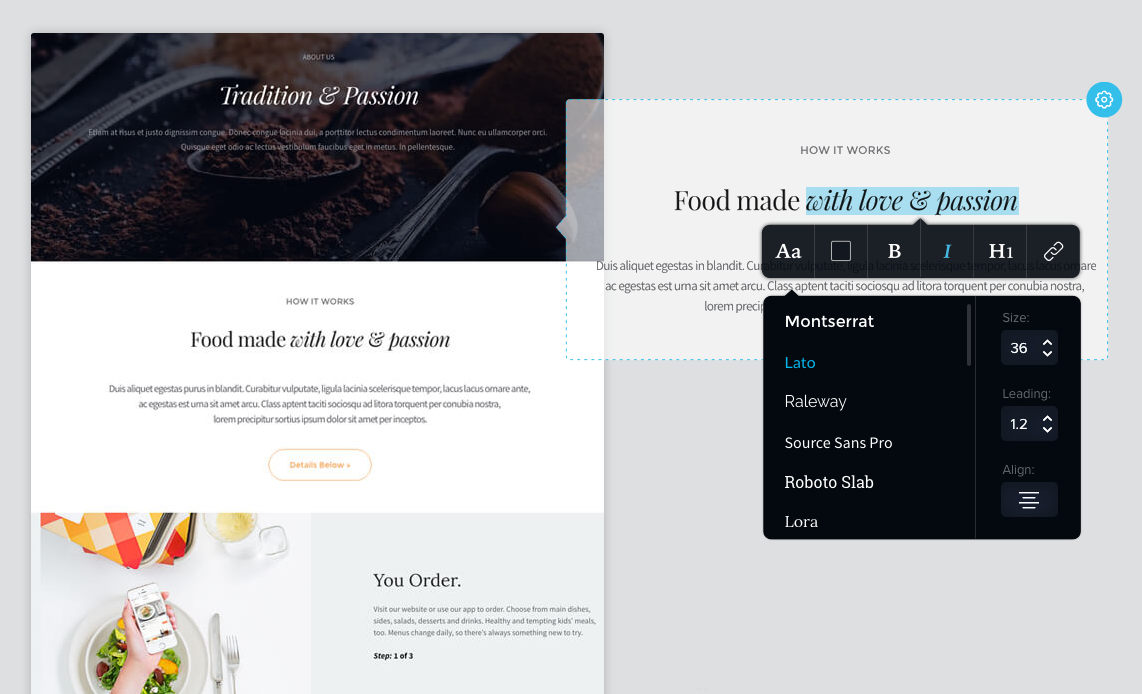
Task: Open block settings gear icon
Action: coord(1104,100)
